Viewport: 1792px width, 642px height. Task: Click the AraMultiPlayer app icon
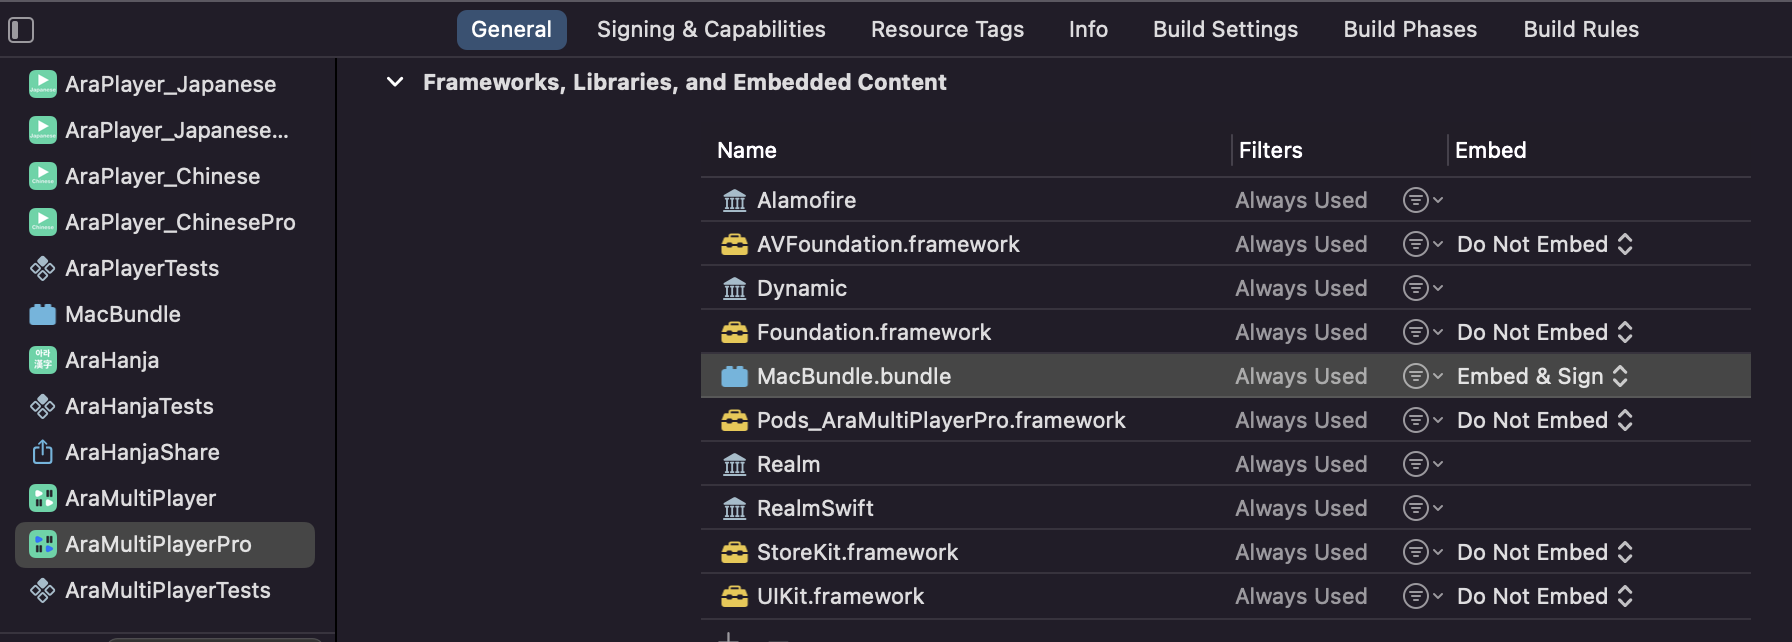tap(43, 498)
